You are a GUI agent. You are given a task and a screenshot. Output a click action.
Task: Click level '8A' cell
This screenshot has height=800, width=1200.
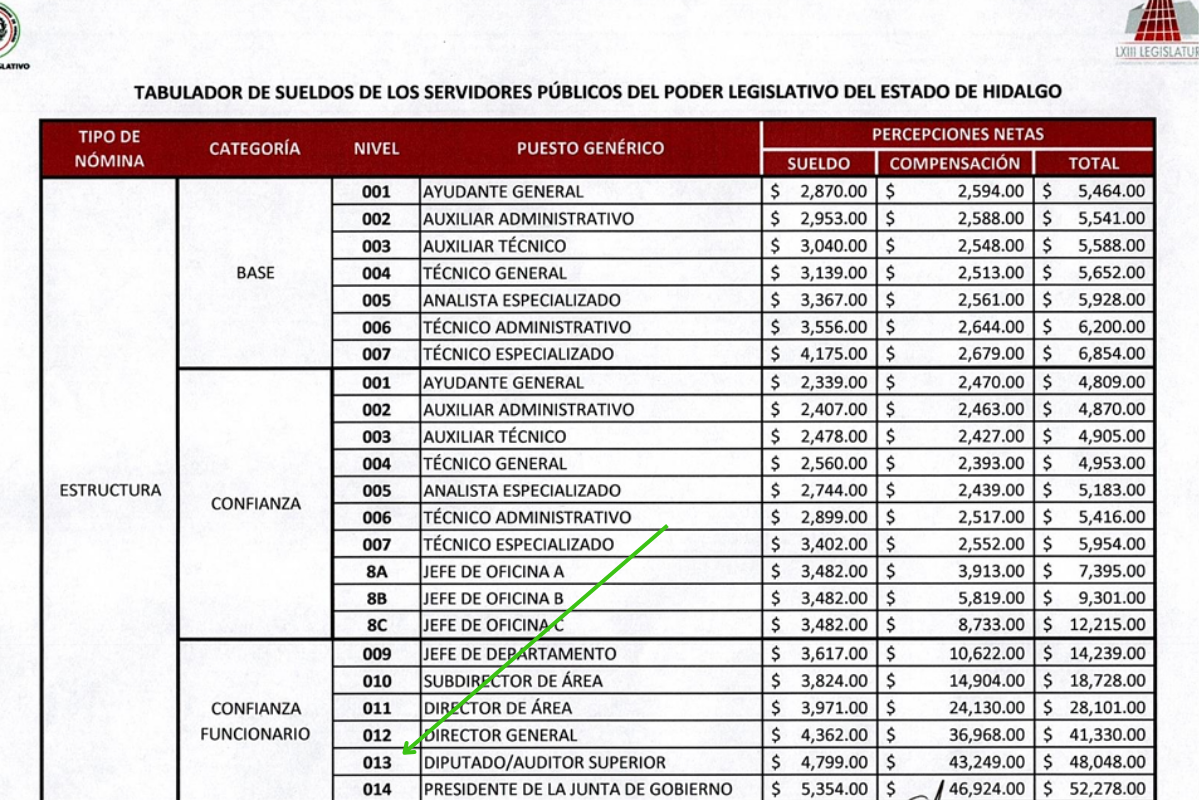coord(376,571)
